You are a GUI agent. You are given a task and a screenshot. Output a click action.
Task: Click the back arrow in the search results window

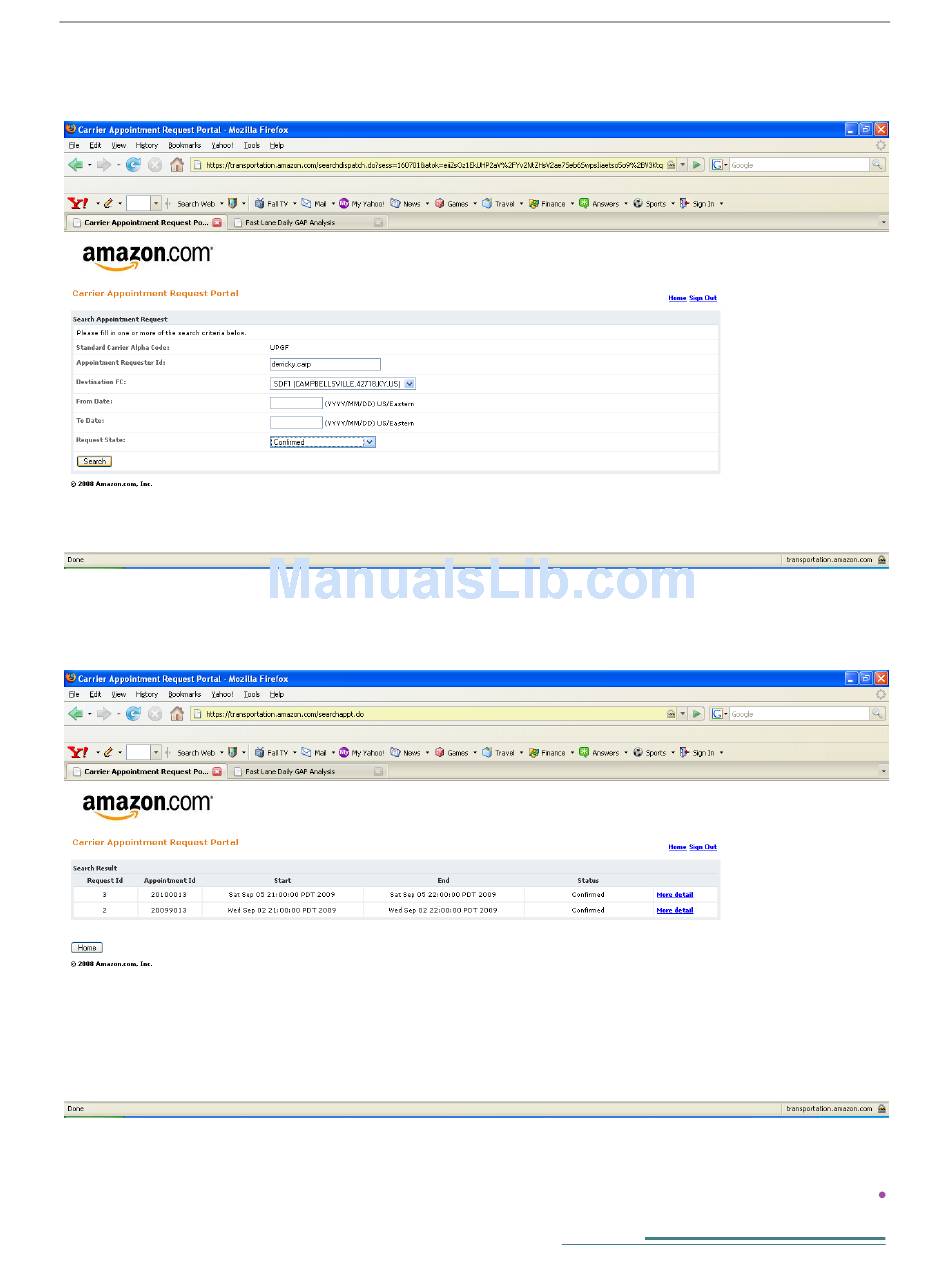(x=75, y=714)
